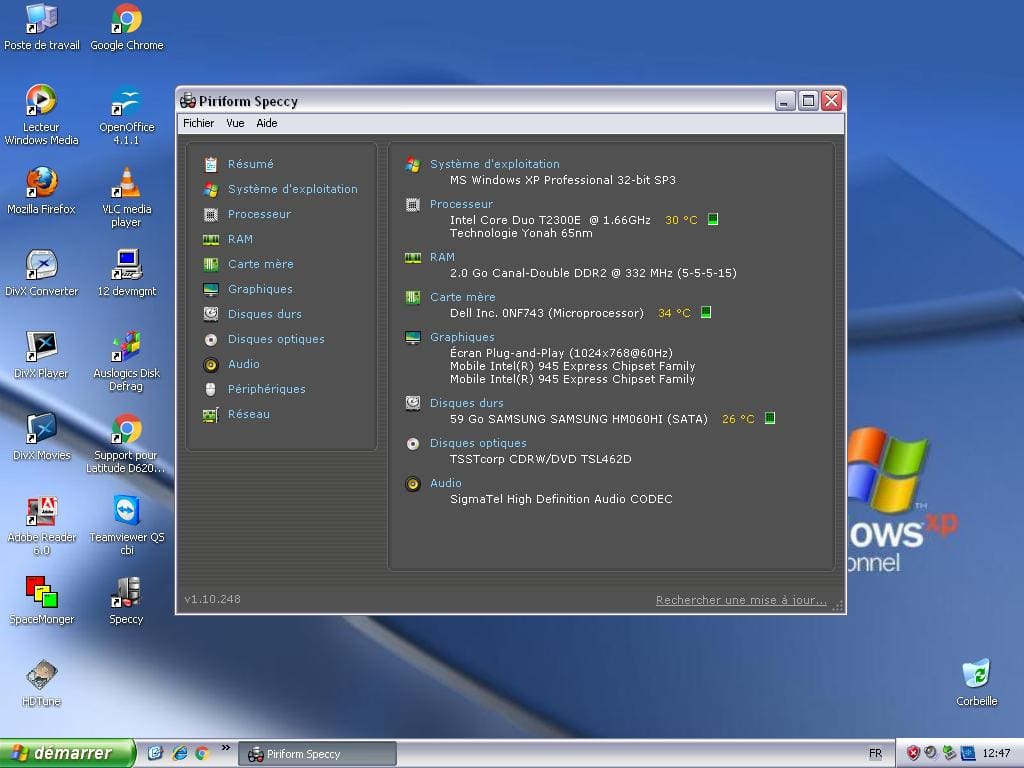The width and height of the screenshot is (1024, 768).
Task: Click Piriform Speccy taskbar button
Action: click(317, 754)
